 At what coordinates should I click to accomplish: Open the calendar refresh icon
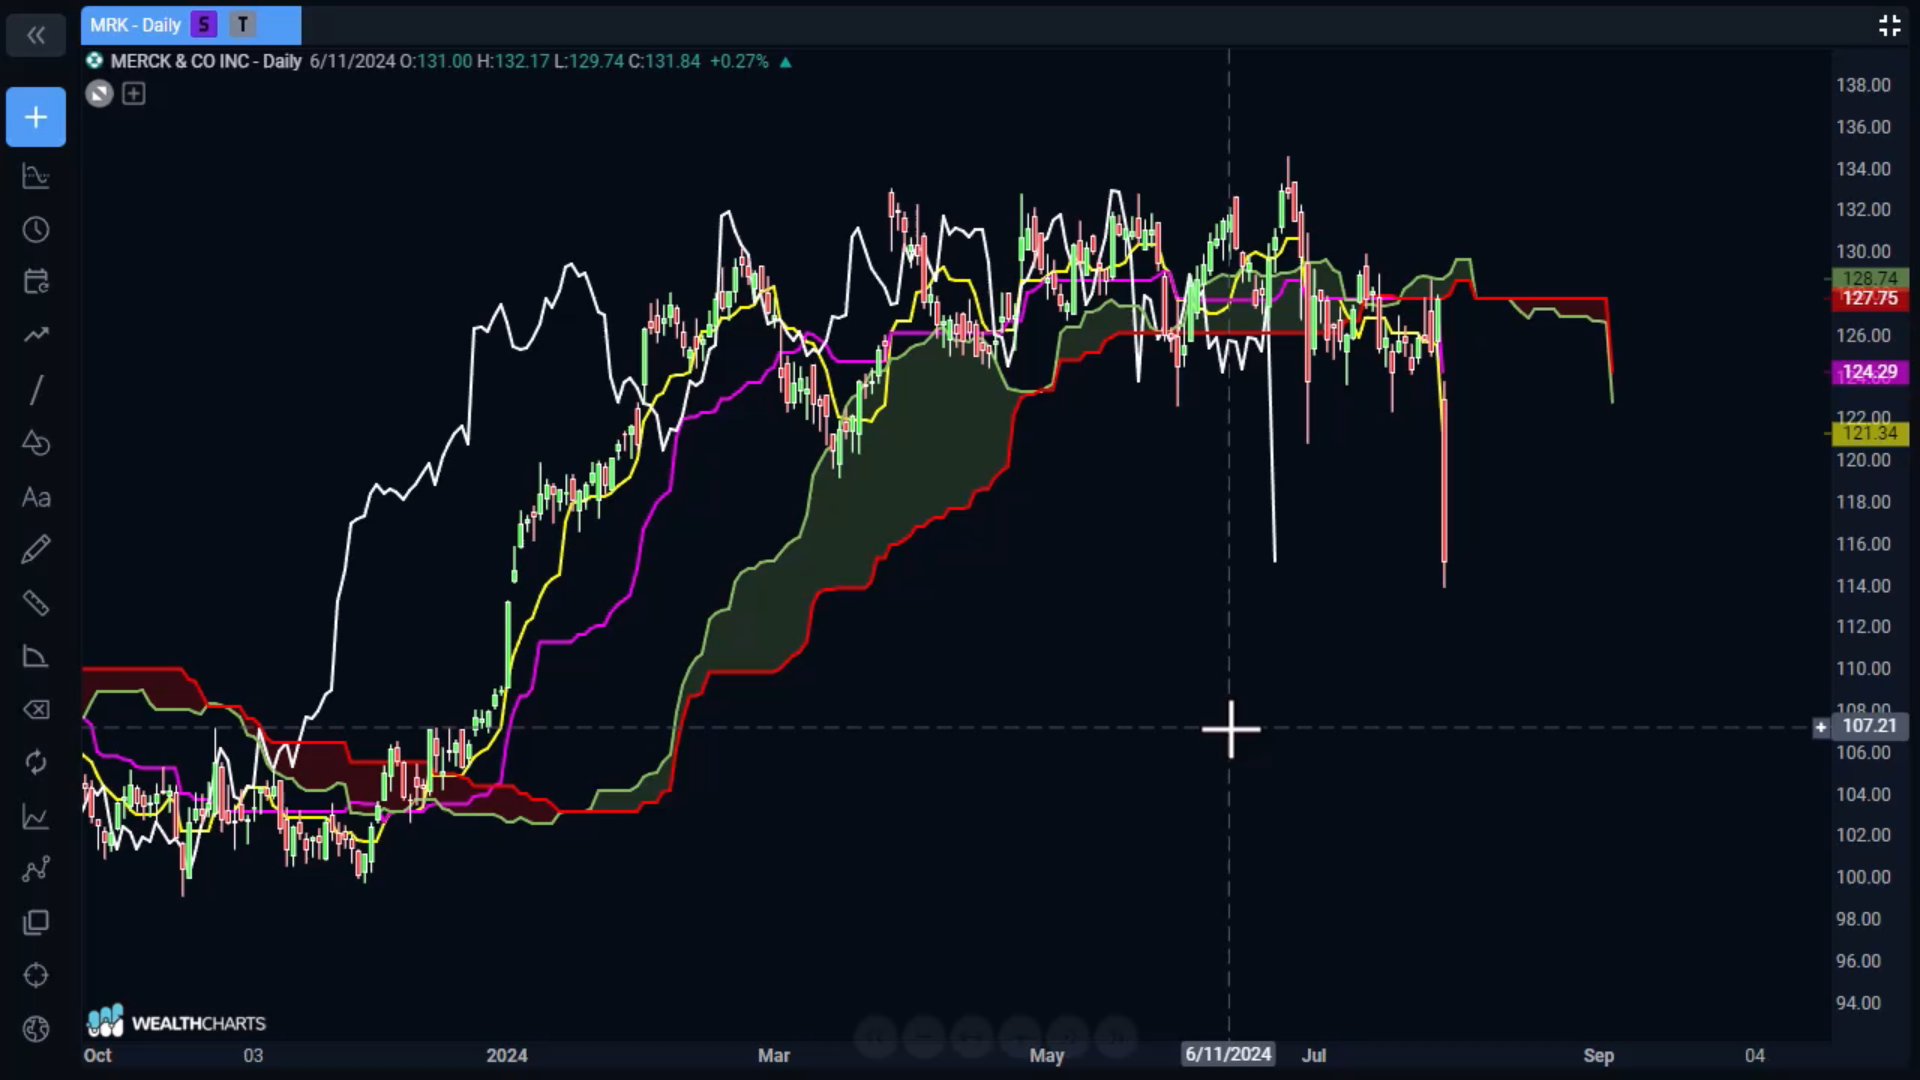36,282
